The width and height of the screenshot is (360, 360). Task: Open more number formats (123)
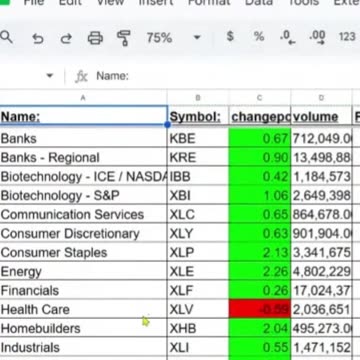(x=347, y=36)
